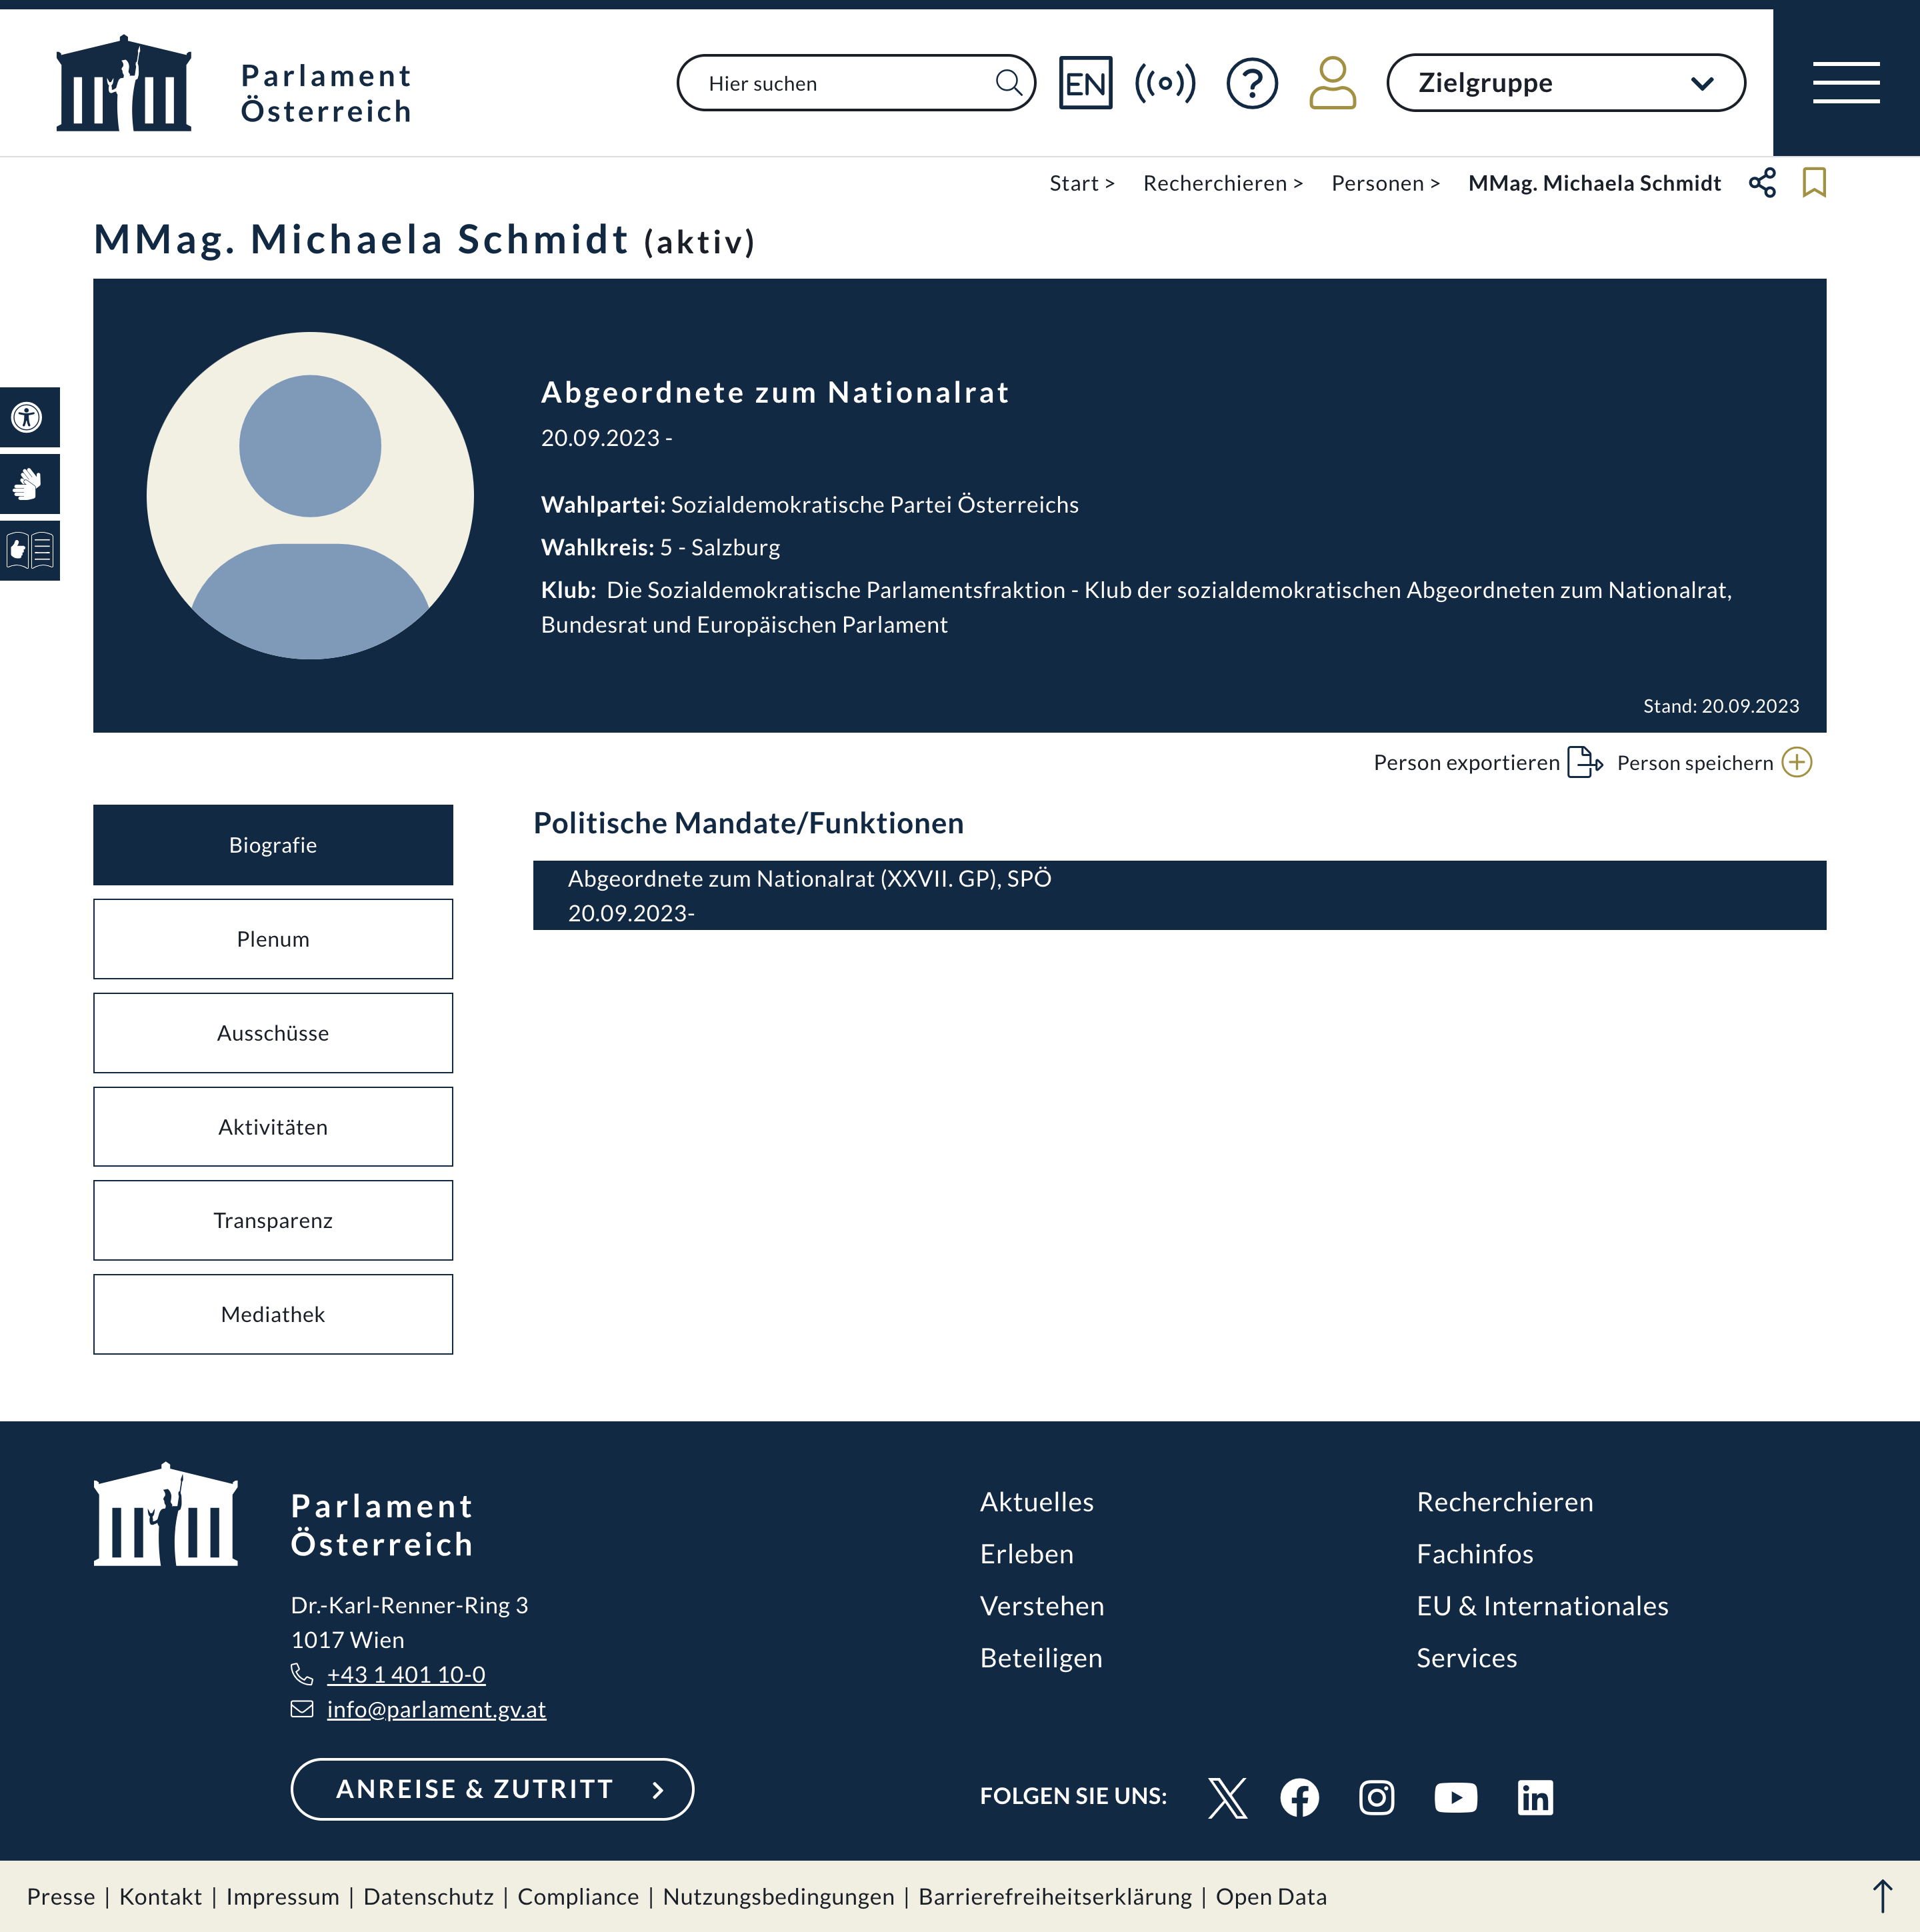This screenshot has width=1920, height=1932.
Task: Go to Personen breadcrumb
Action: click(x=1377, y=183)
